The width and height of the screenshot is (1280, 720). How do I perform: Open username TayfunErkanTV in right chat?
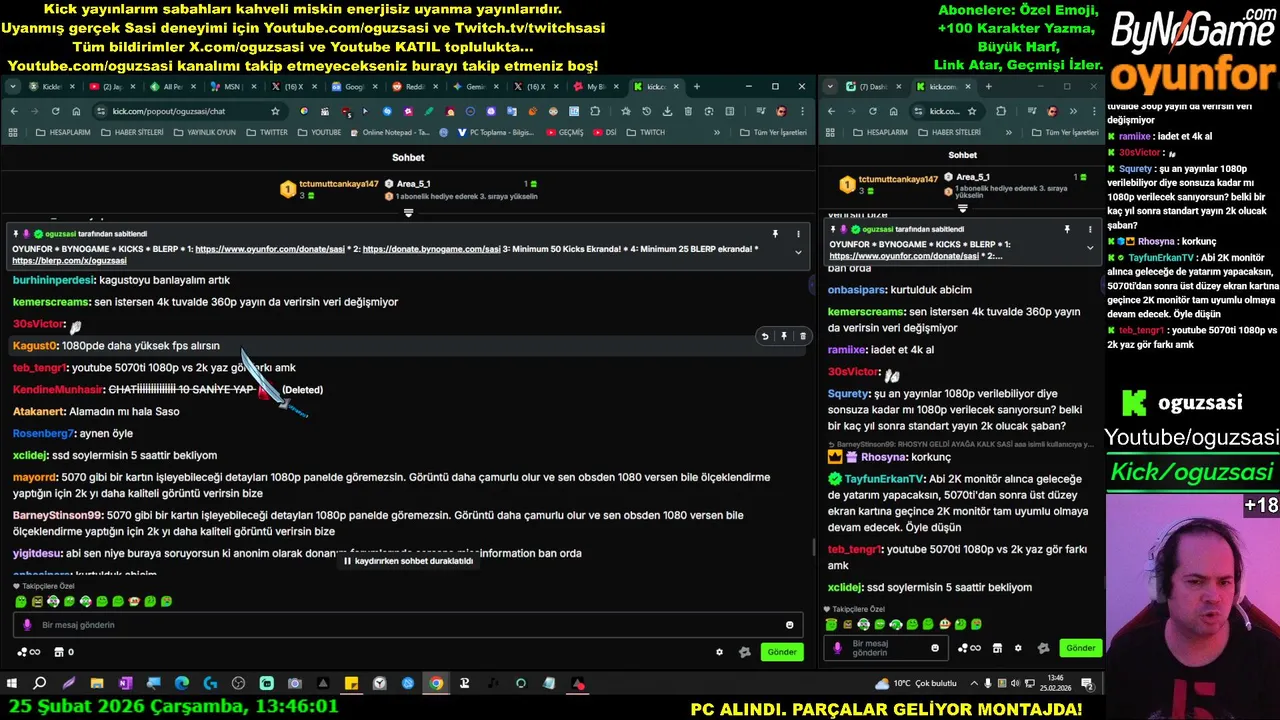[884, 479]
